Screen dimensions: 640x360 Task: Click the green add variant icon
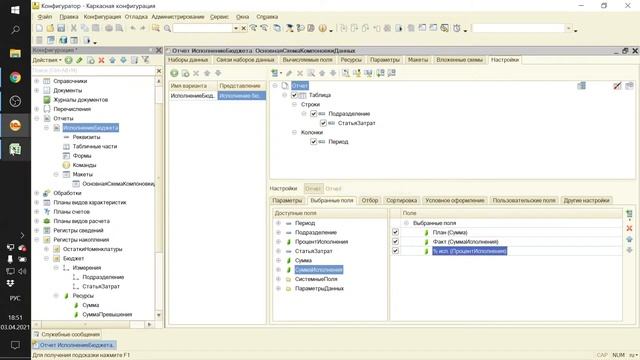[174, 73]
